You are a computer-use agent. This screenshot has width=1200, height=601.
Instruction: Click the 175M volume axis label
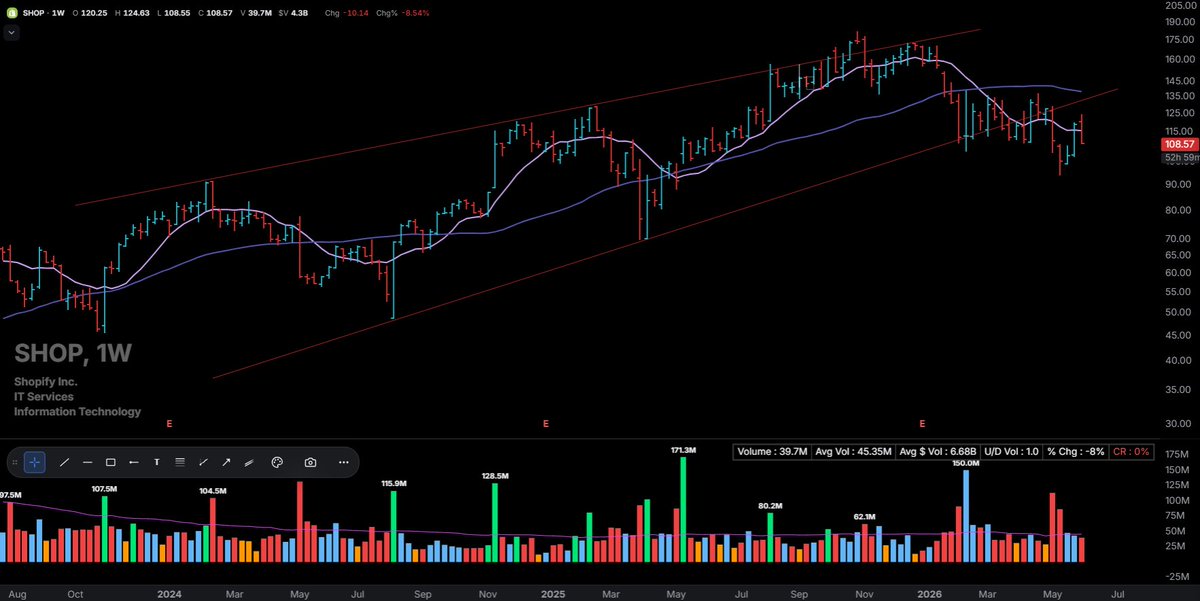coord(1178,453)
